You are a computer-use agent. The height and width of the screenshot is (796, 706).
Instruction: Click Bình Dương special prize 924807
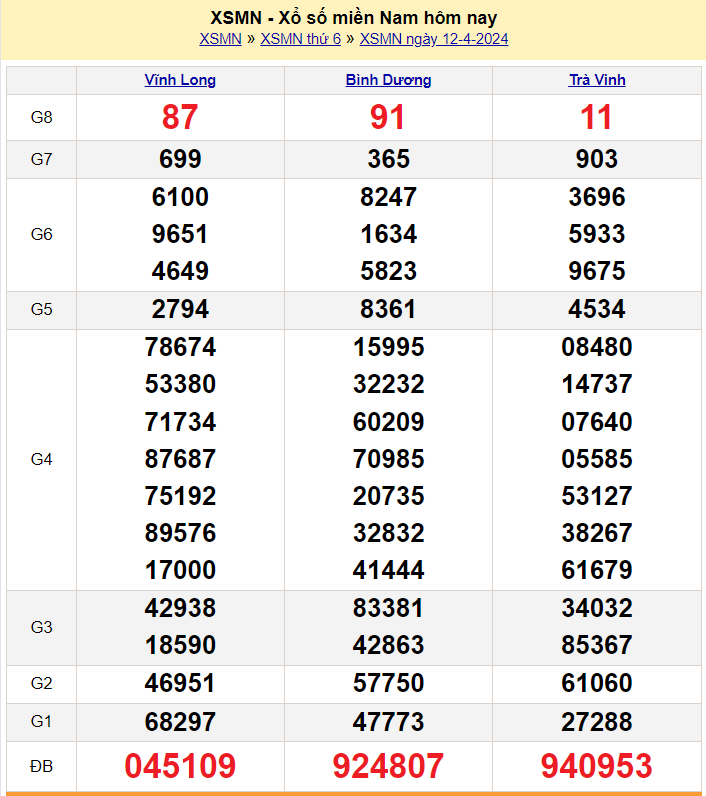pos(388,766)
